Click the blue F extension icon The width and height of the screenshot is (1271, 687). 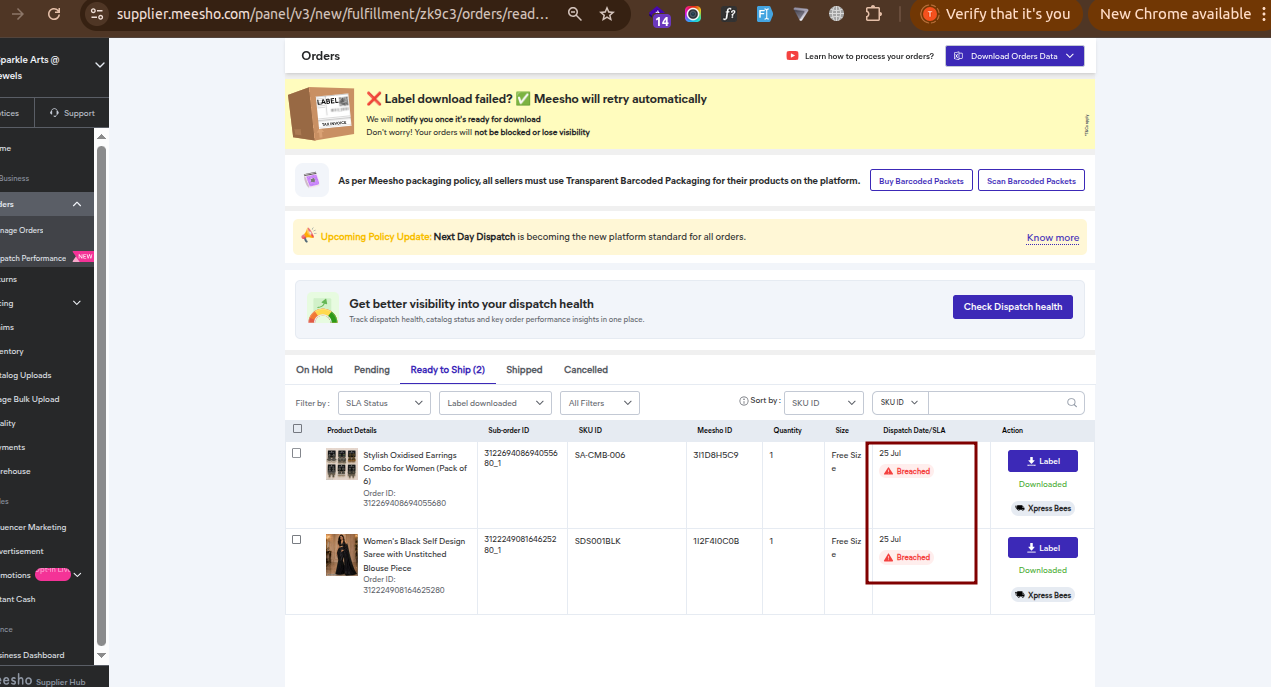point(765,14)
